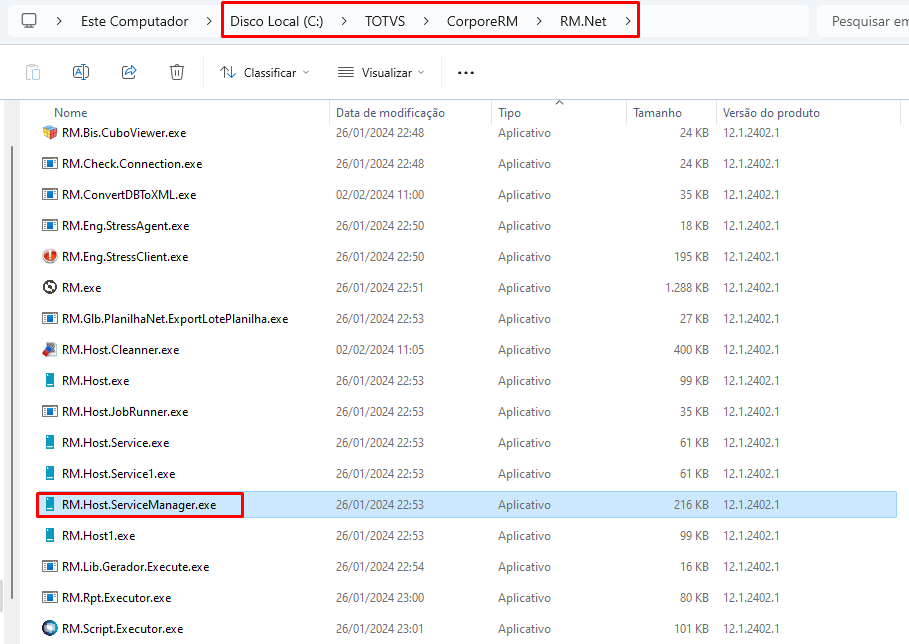
Task: Click the RM.Host.Service.exe blue icon
Action: [x=50, y=443]
